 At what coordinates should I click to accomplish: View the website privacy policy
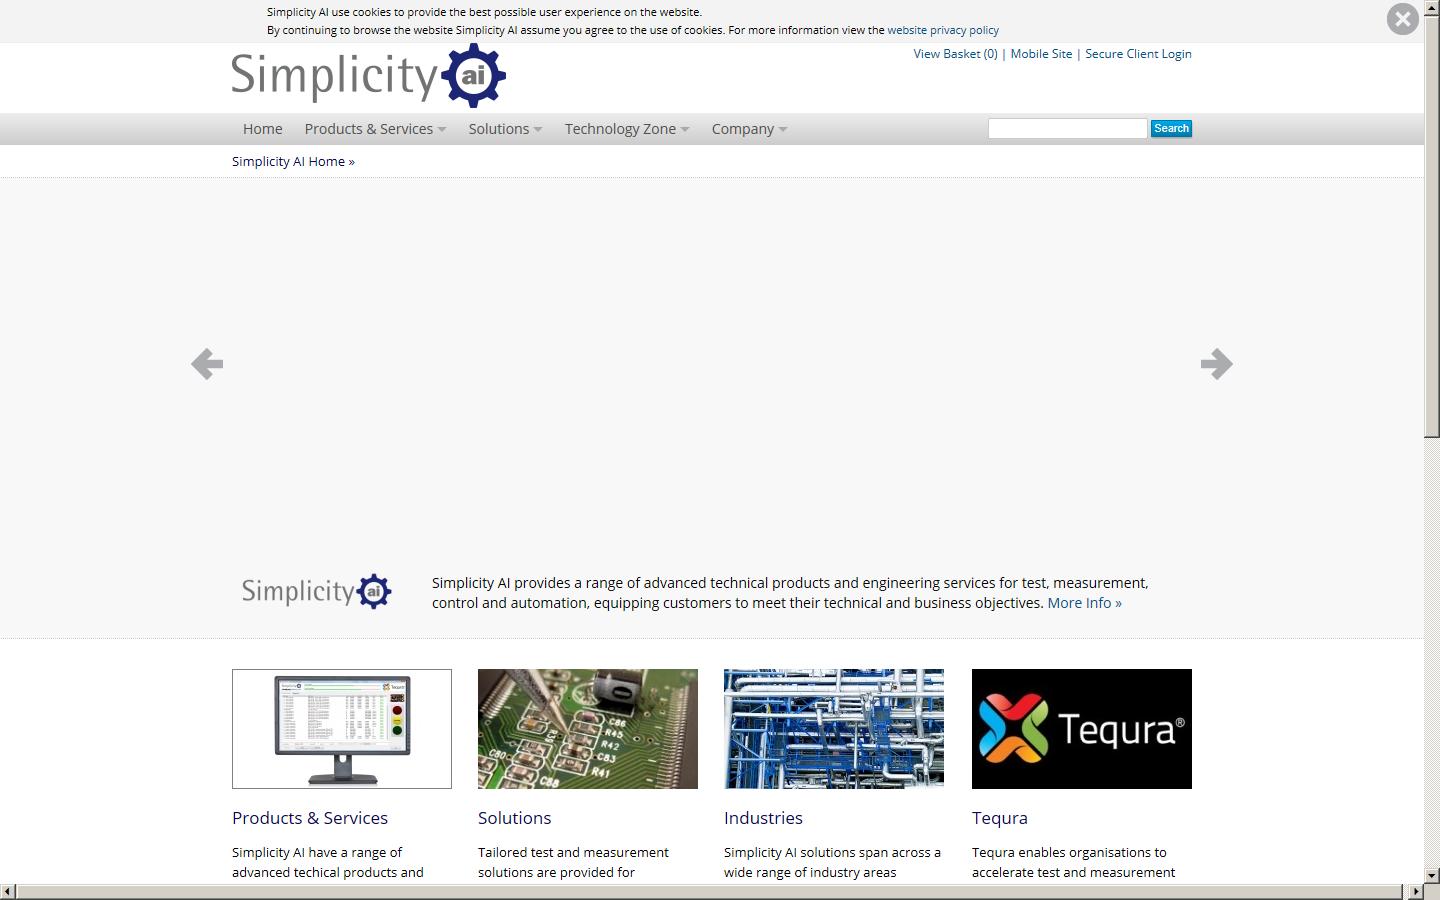[942, 30]
